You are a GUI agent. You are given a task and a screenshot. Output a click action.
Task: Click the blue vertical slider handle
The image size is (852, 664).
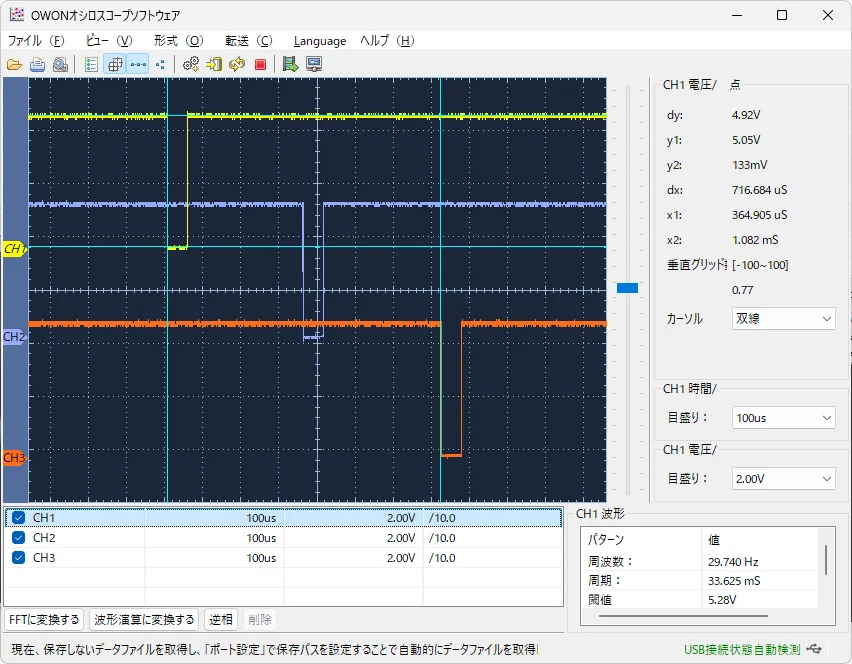click(x=627, y=288)
